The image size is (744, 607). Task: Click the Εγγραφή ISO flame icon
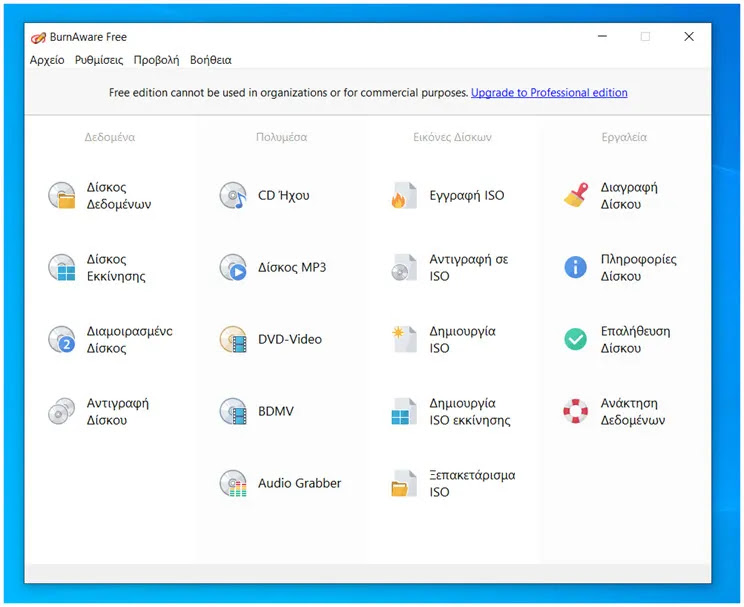pyautogui.click(x=404, y=196)
